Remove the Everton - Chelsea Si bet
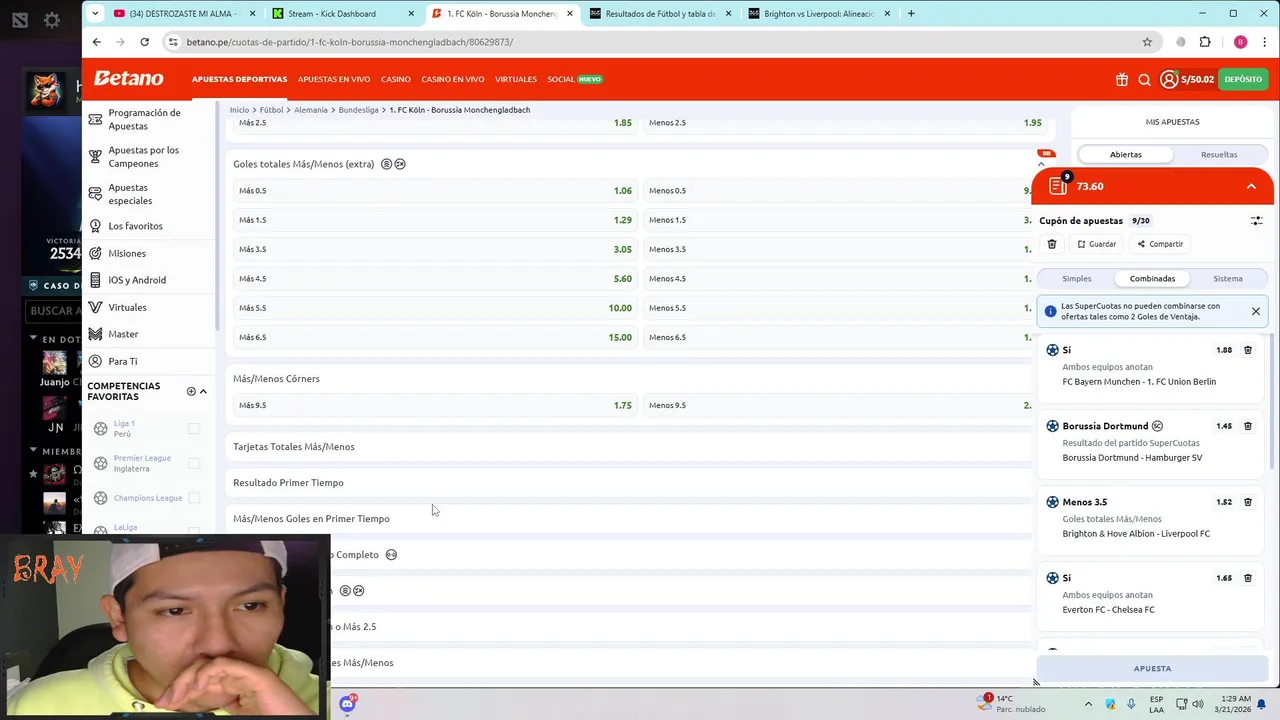The width and height of the screenshot is (1280, 720). coord(1248,578)
